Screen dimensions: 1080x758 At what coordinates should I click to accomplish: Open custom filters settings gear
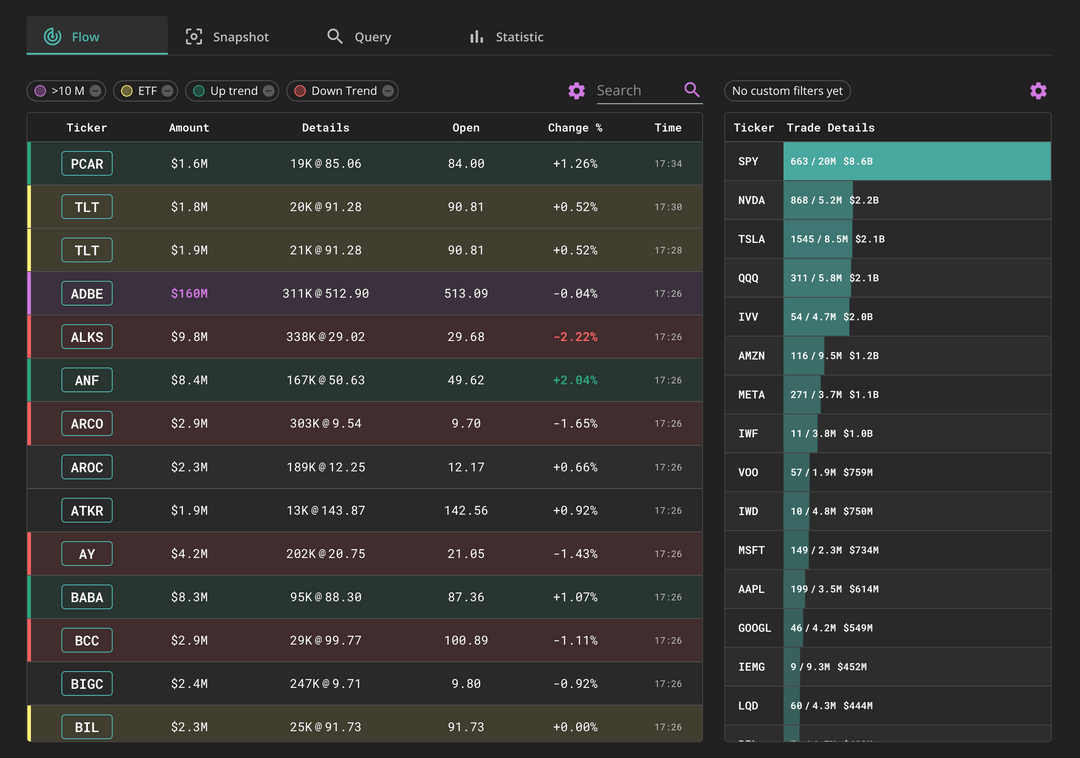tap(1038, 91)
